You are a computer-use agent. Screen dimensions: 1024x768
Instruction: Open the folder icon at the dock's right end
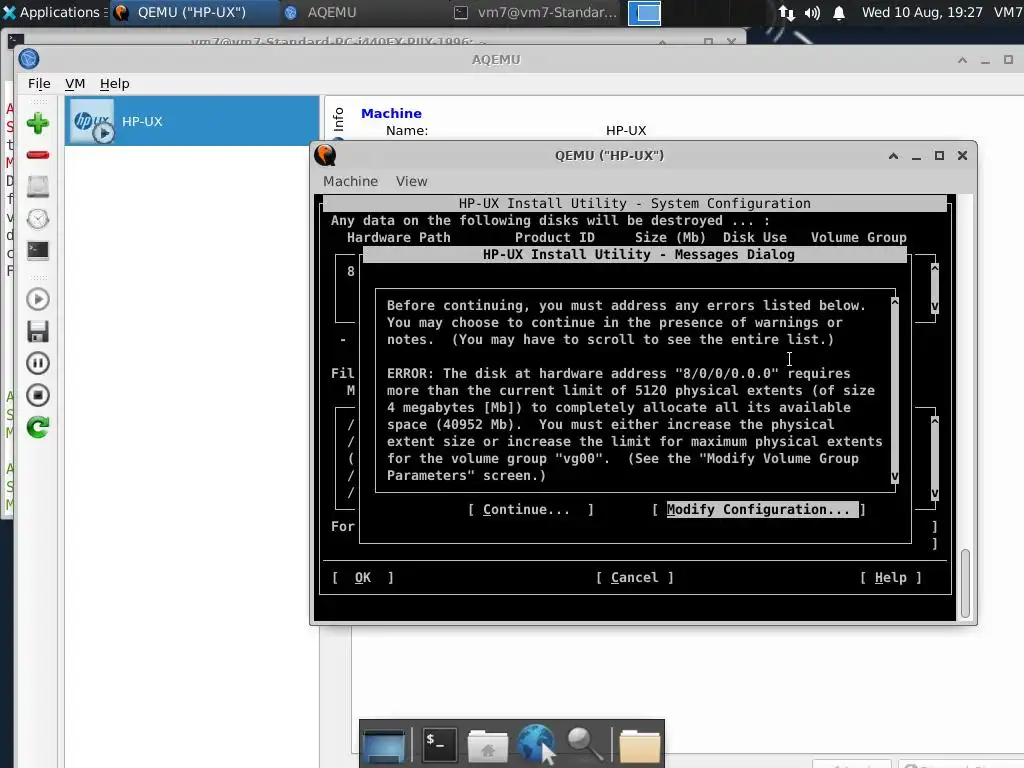tap(639, 745)
